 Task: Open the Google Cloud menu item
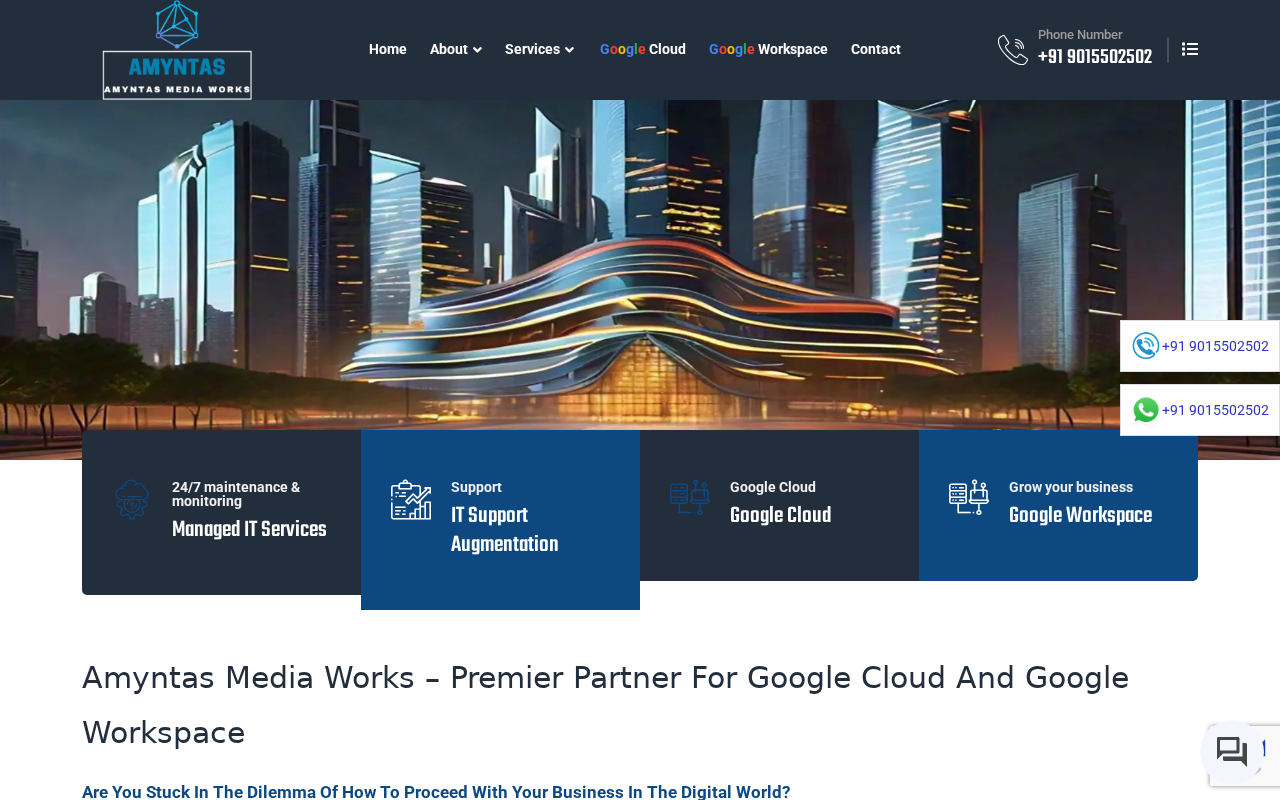(643, 49)
